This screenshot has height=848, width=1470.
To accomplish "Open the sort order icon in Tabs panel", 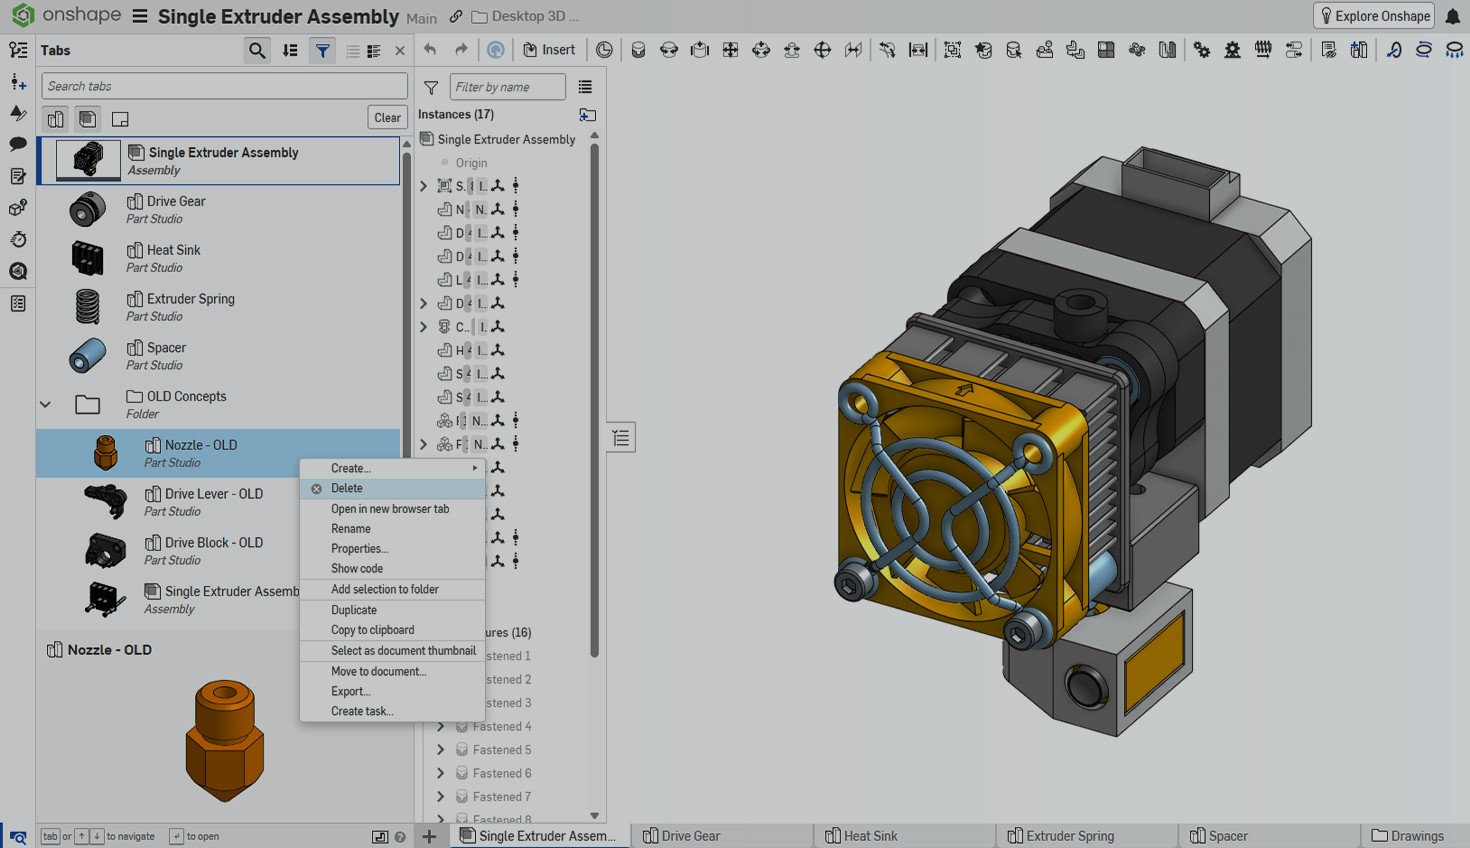I will point(290,50).
